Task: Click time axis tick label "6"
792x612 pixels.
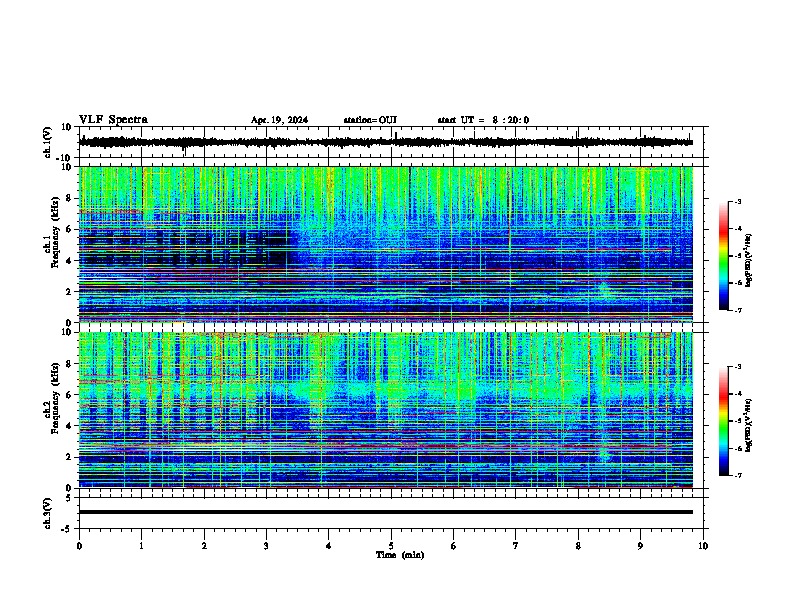Action: point(454,546)
